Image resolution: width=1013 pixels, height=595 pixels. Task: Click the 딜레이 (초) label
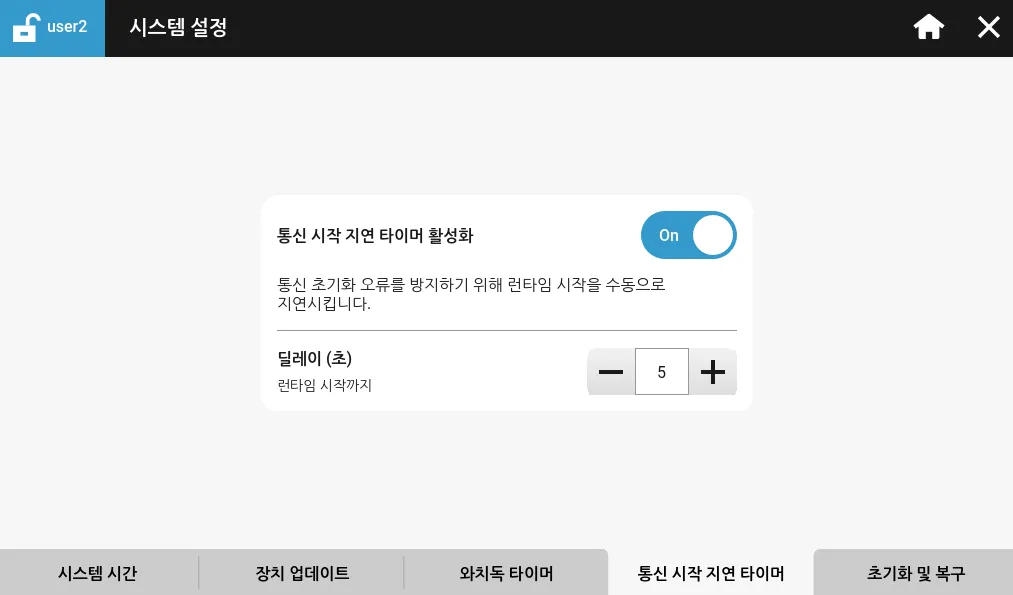click(x=314, y=359)
